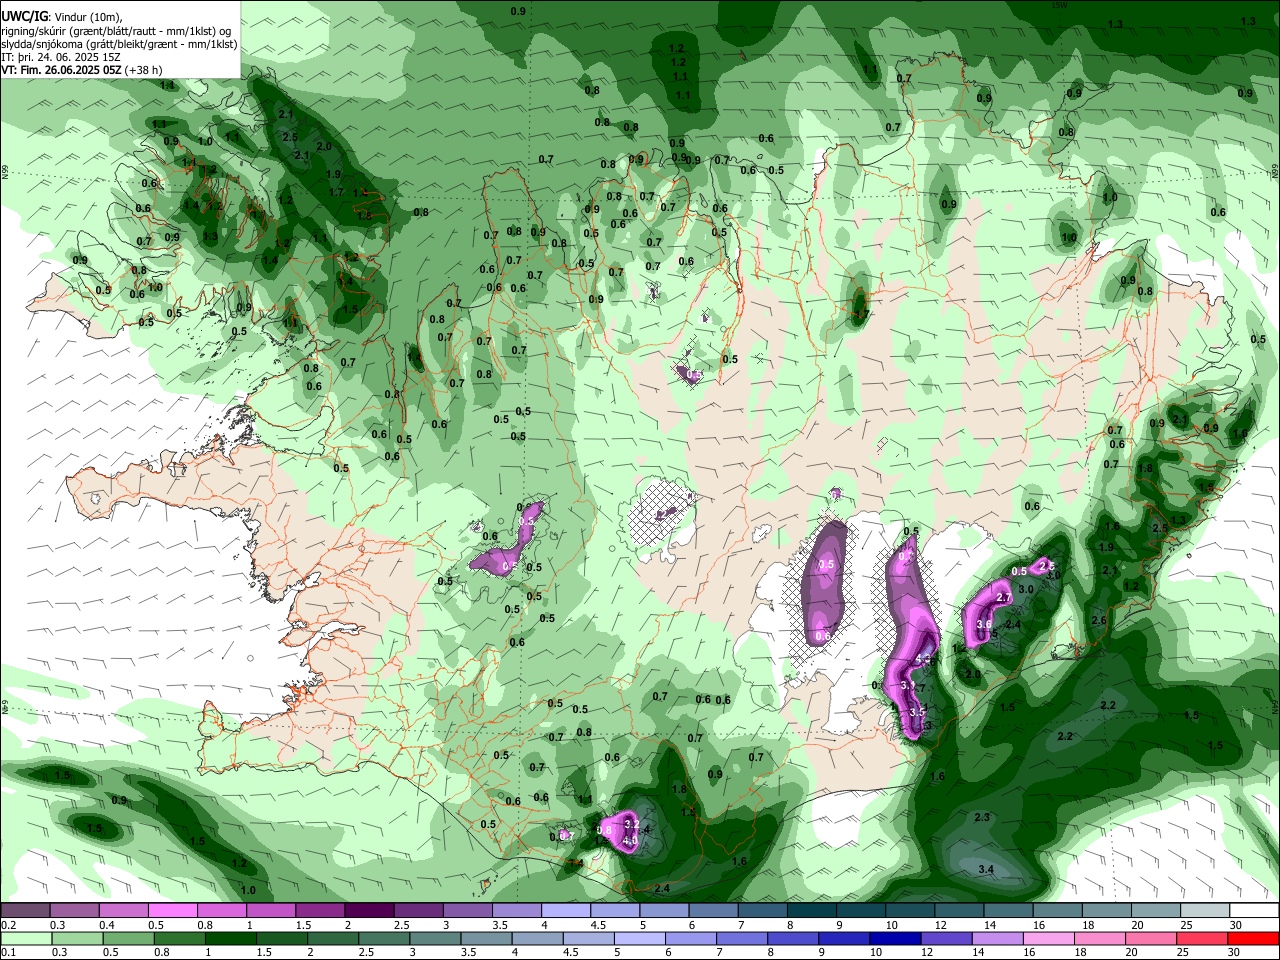The height and width of the screenshot is (960, 1280).
Task: Click the 'Vindur (10m)' title text
Action: point(86,17)
